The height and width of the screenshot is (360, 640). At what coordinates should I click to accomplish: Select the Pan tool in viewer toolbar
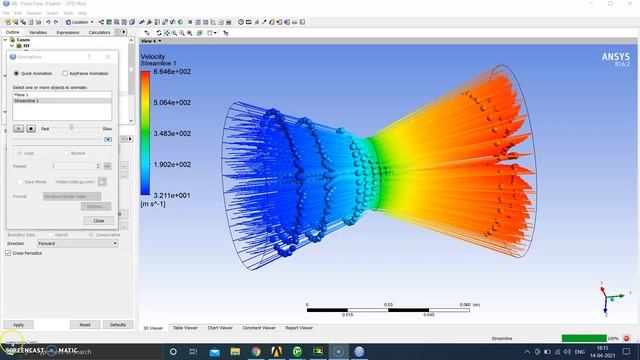(x=167, y=33)
